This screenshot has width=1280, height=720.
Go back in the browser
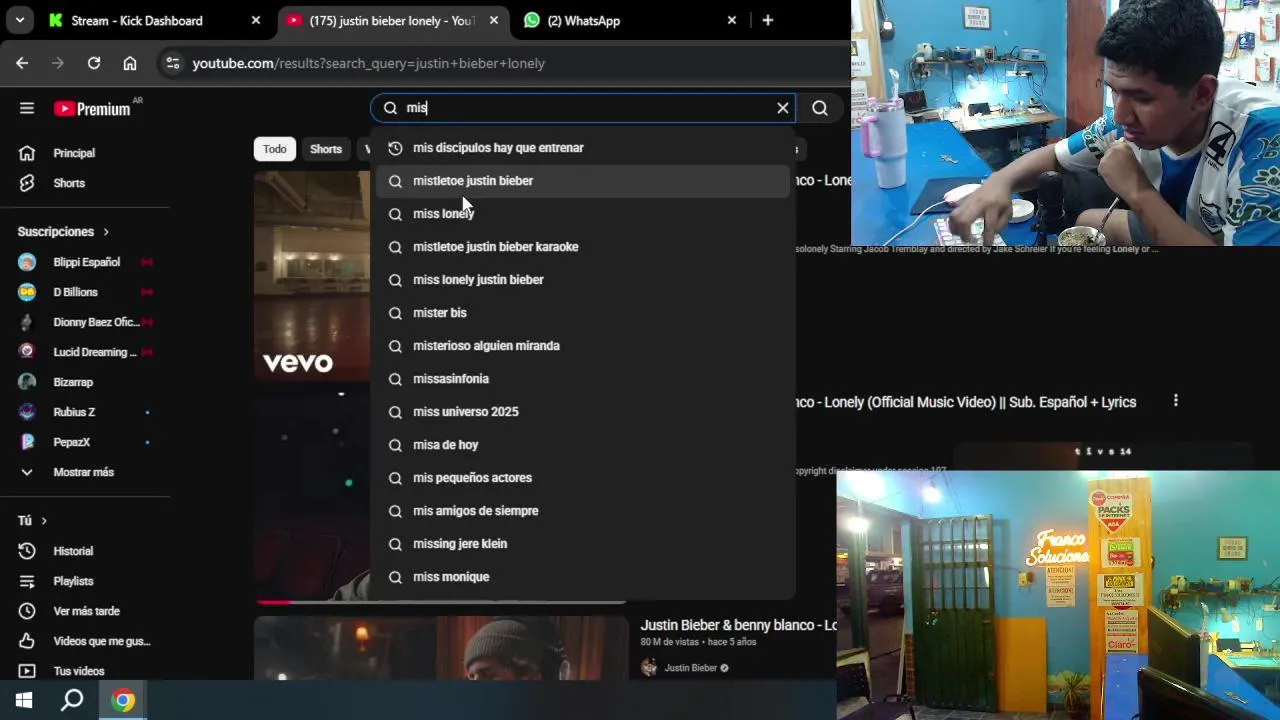pyautogui.click(x=22, y=63)
